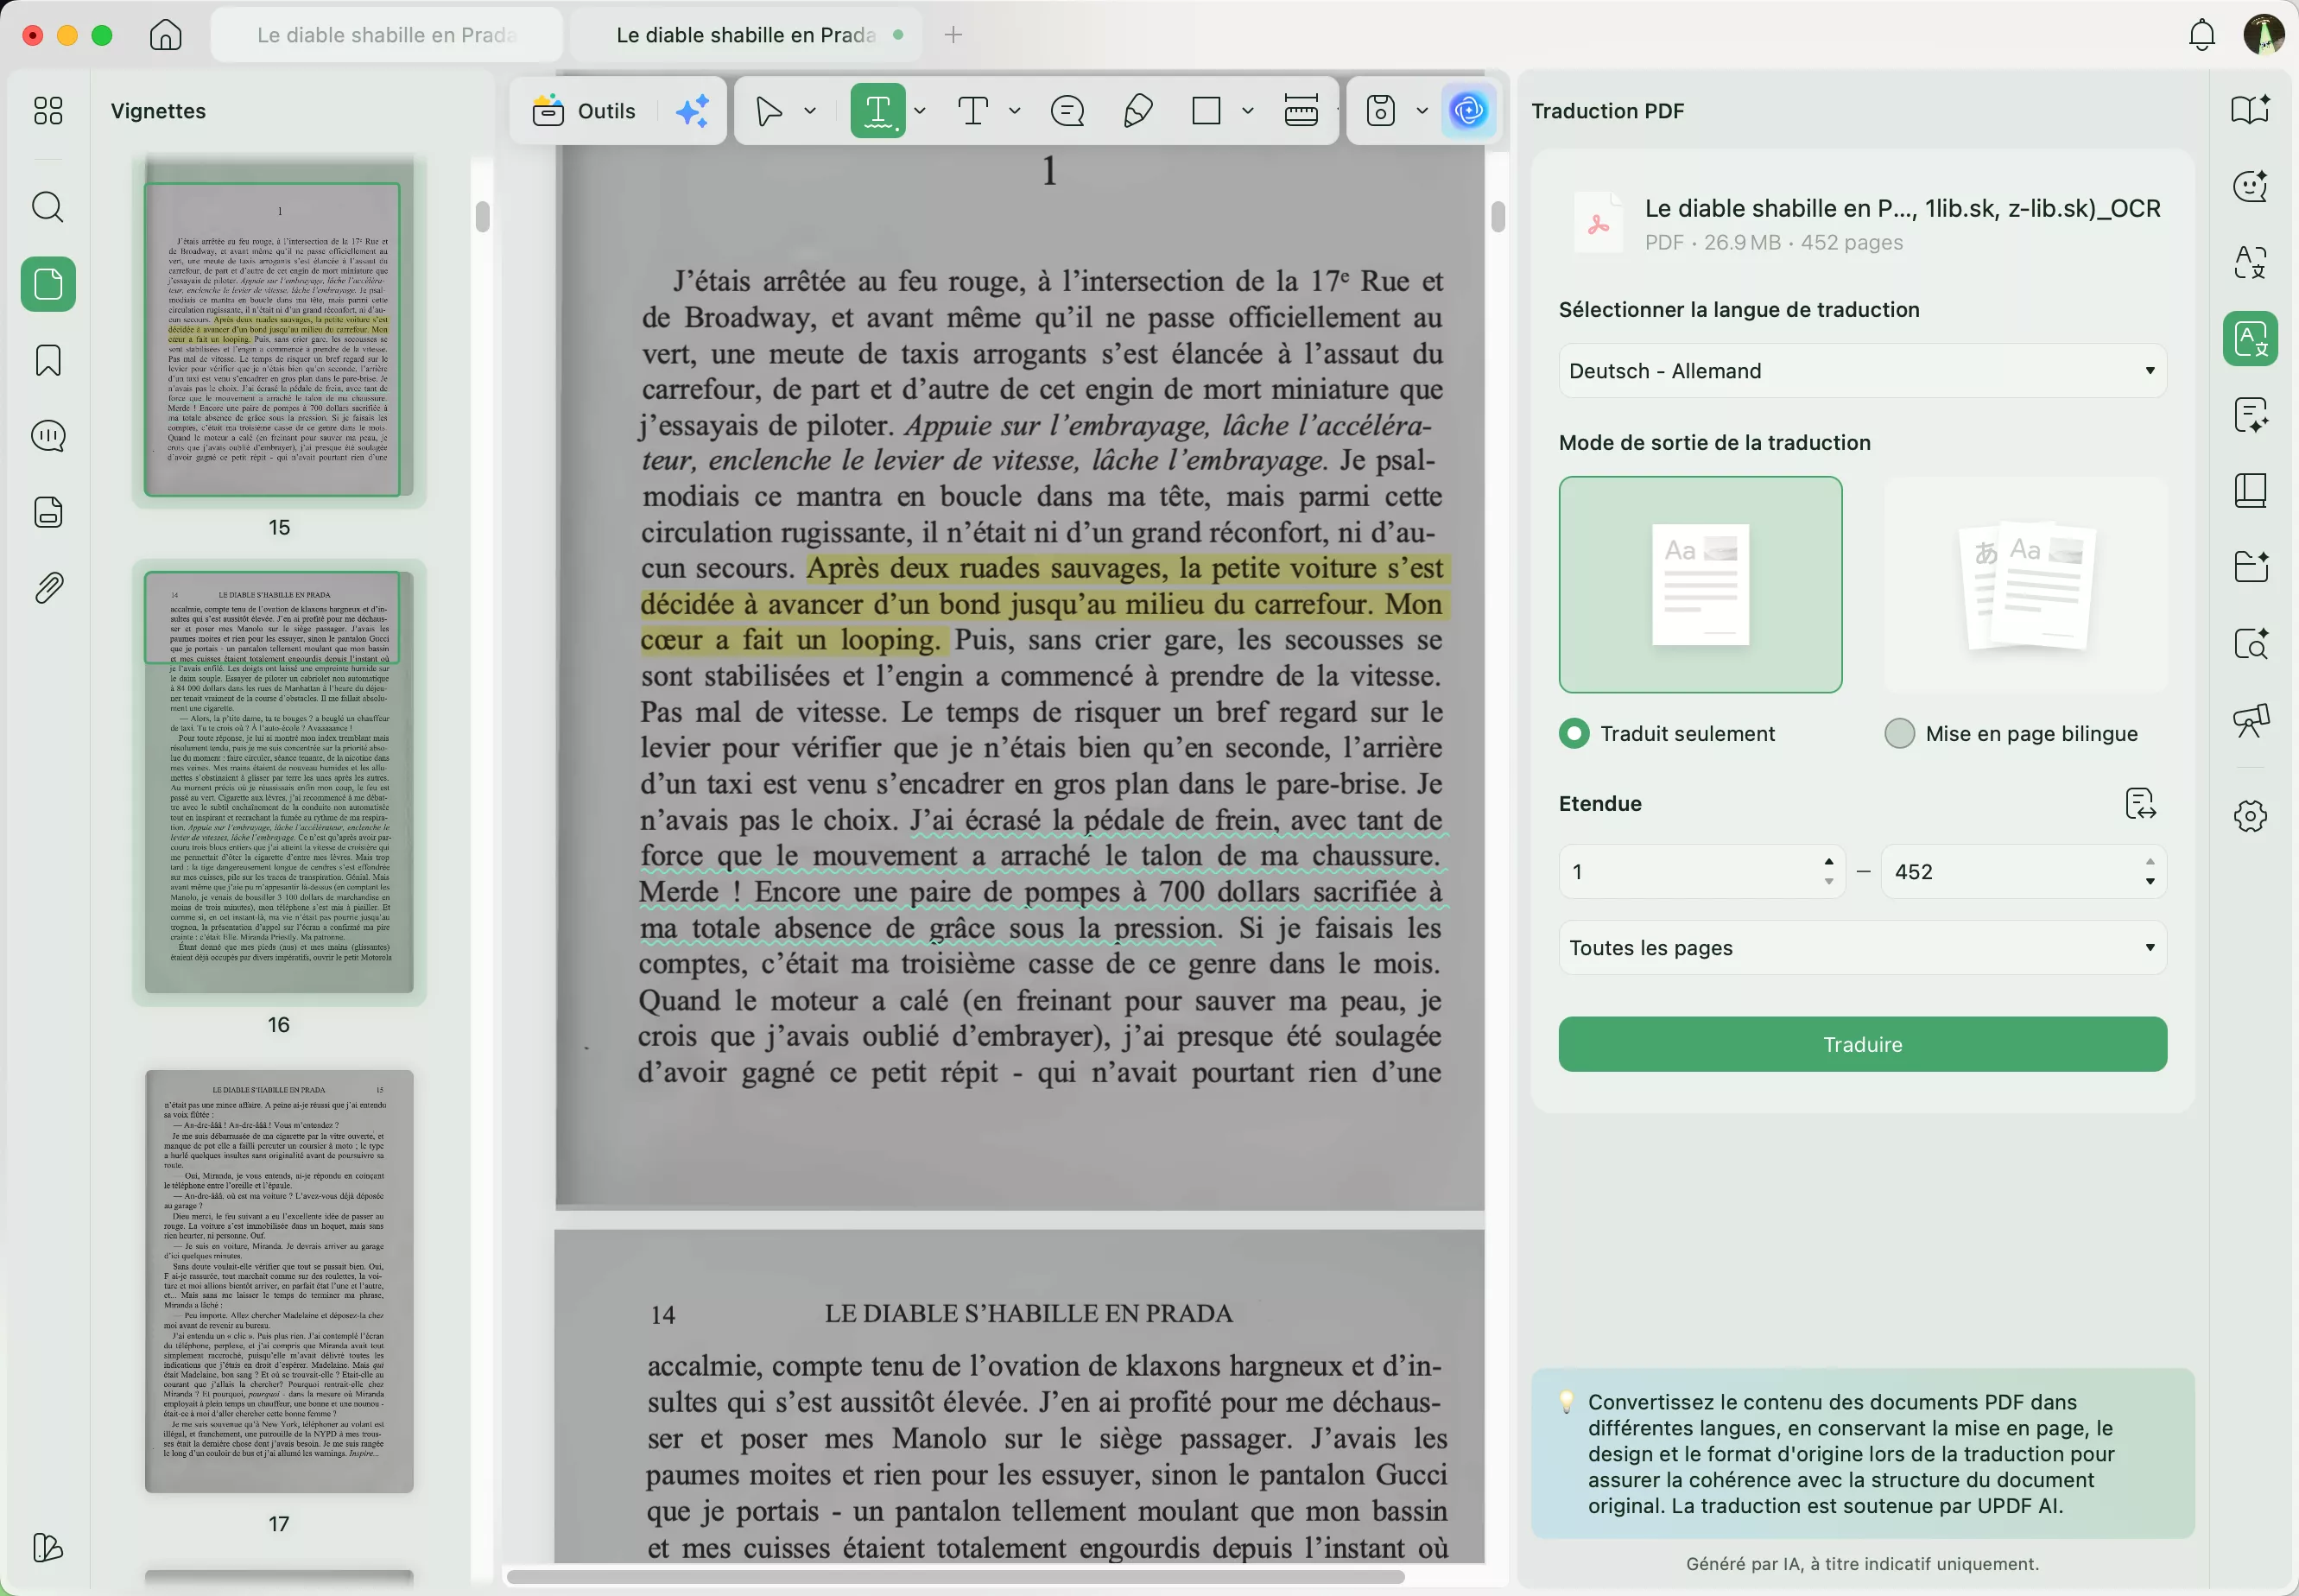Open page 17 thumbnail
The height and width of the screenshot is (1596, 2299).
pos(279,1281)
